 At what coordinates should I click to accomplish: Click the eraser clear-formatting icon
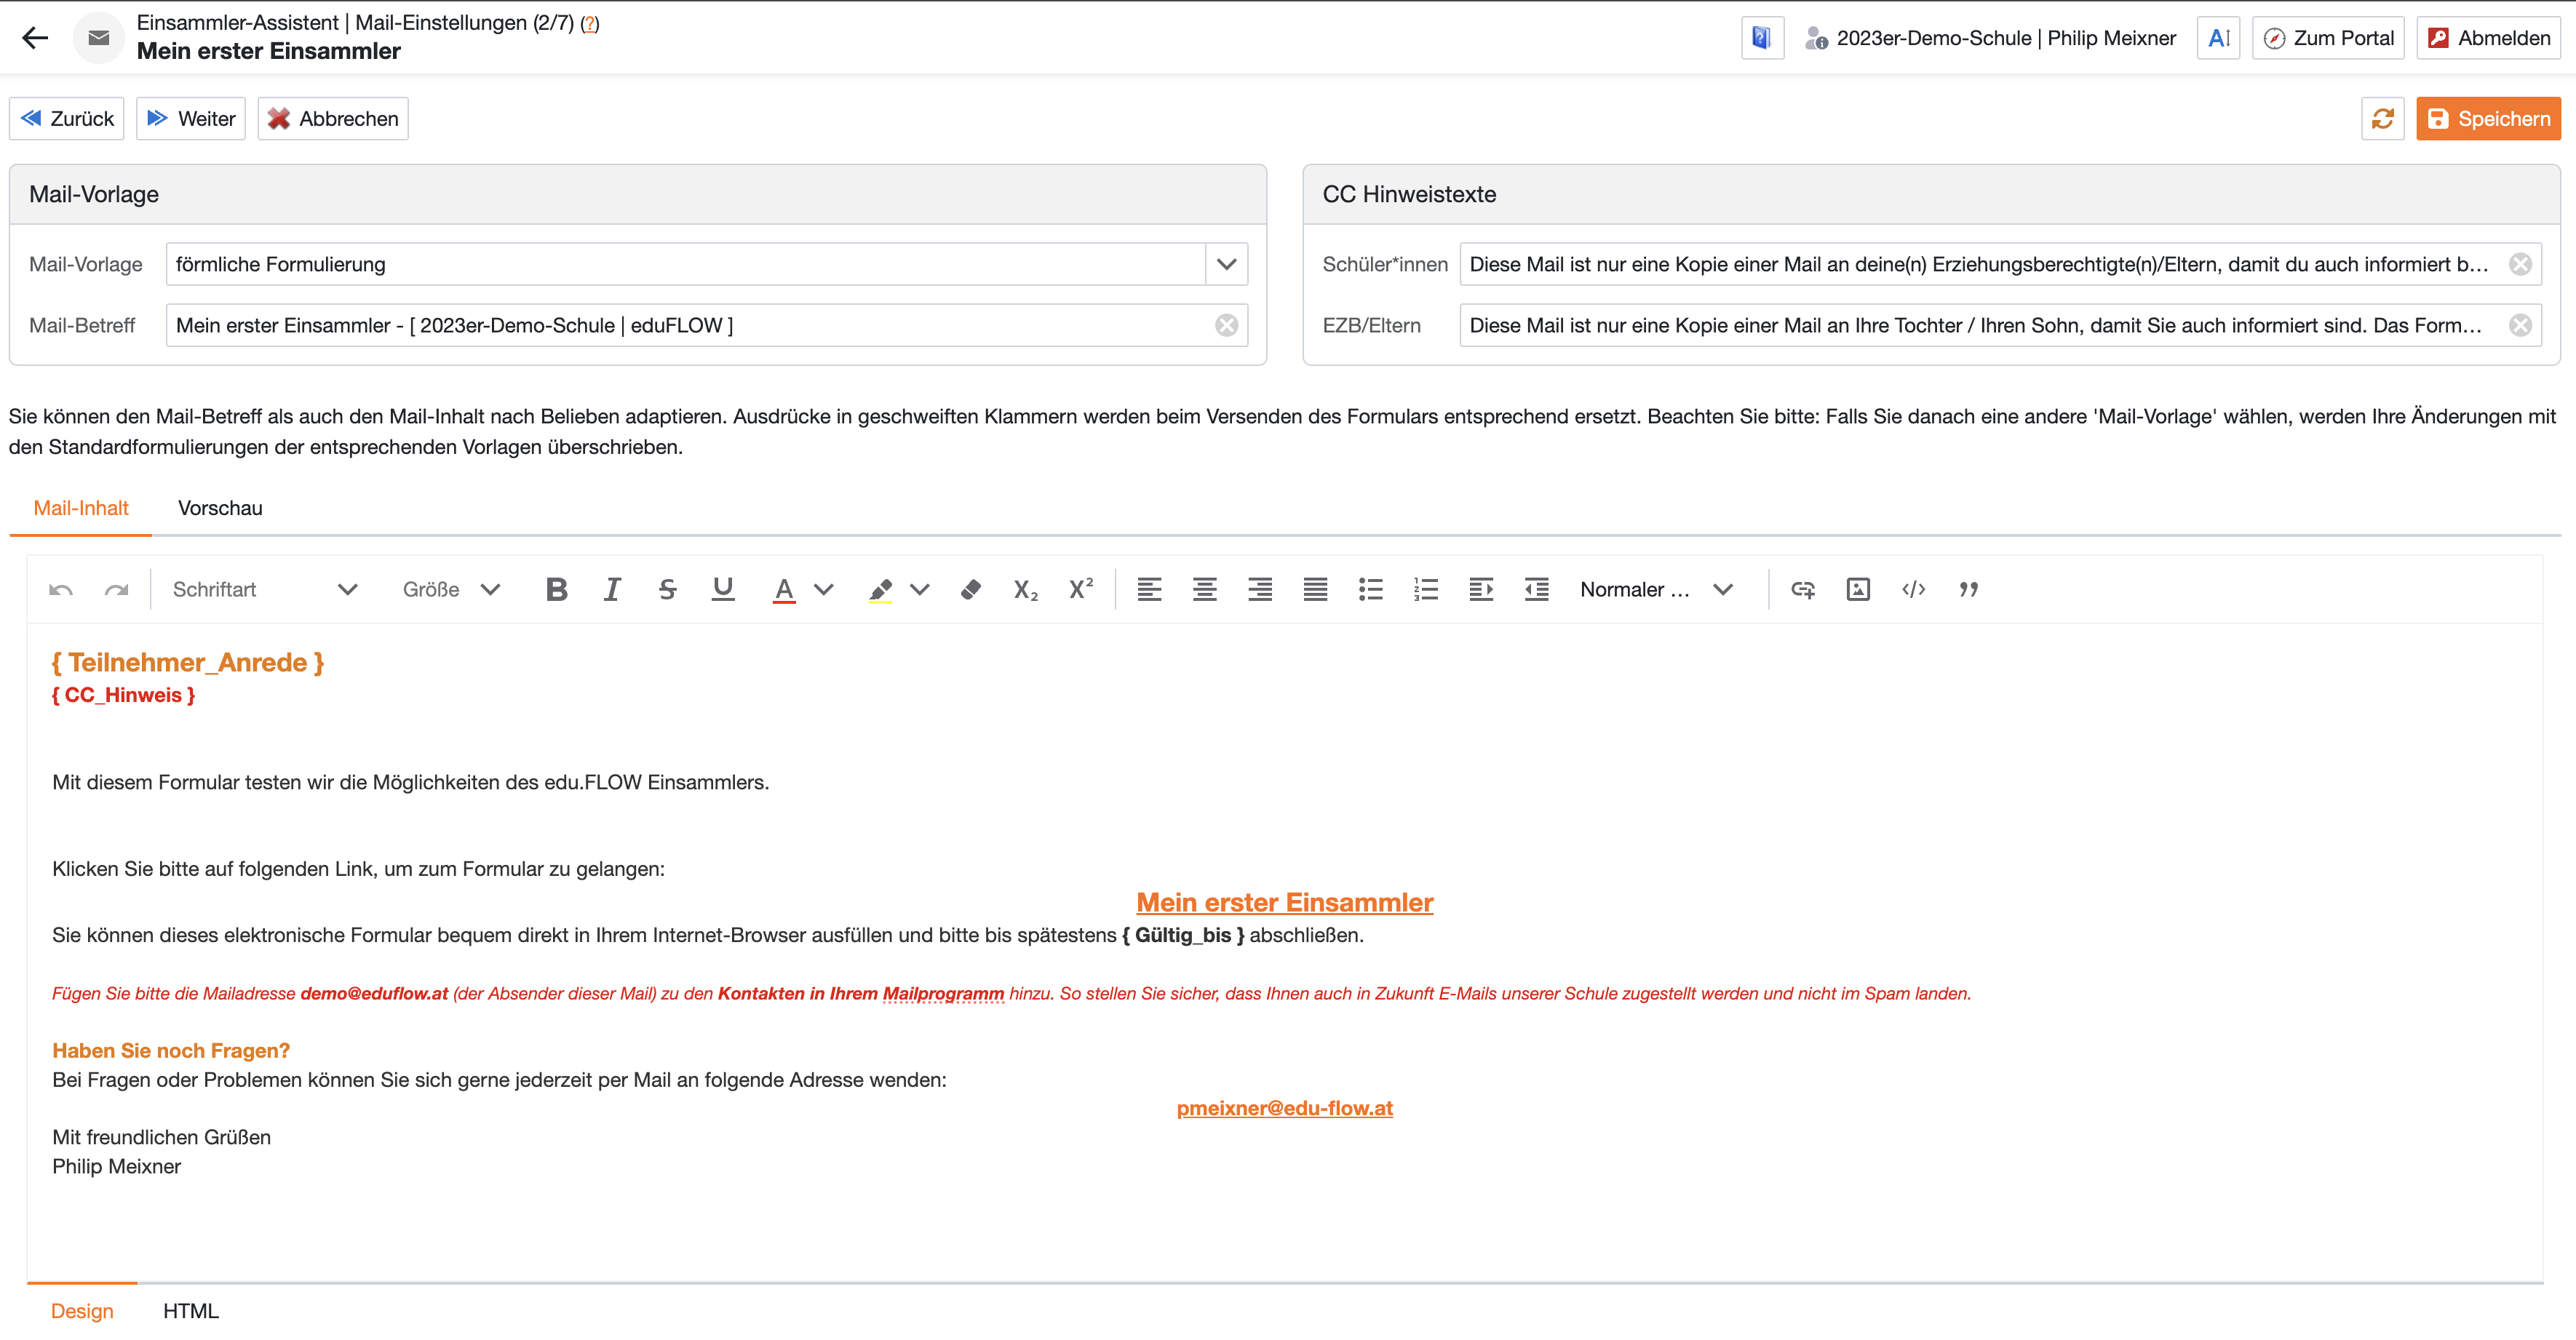tap(970, 589)
